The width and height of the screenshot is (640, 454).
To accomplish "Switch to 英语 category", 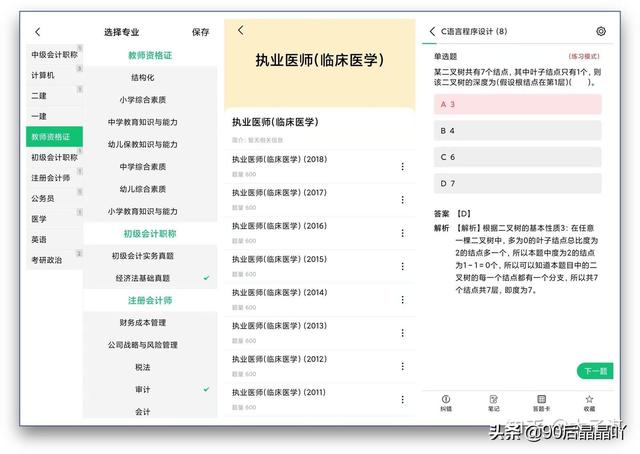I will pos(54,239).
